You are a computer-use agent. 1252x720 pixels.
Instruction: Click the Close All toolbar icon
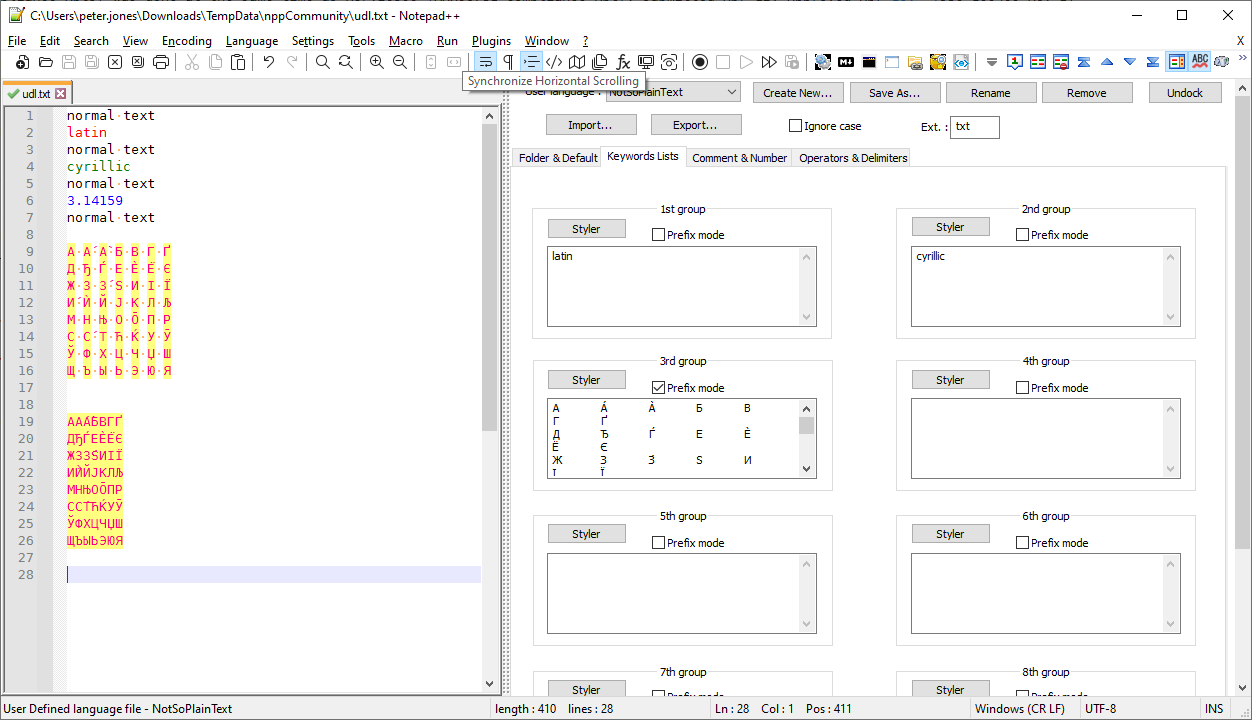coord(138,62)
